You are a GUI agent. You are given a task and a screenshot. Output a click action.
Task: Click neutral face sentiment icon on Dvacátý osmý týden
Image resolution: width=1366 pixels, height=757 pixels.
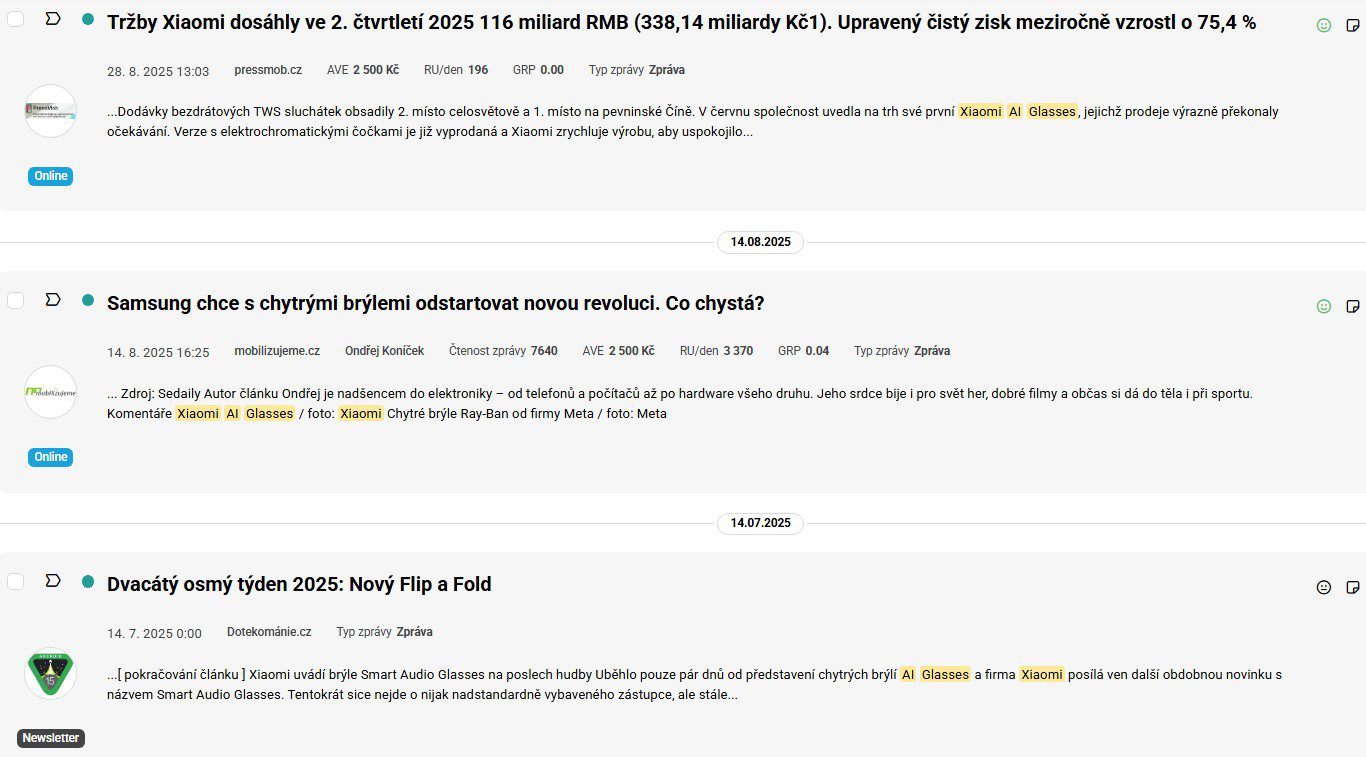click(x=1324, y=588)
